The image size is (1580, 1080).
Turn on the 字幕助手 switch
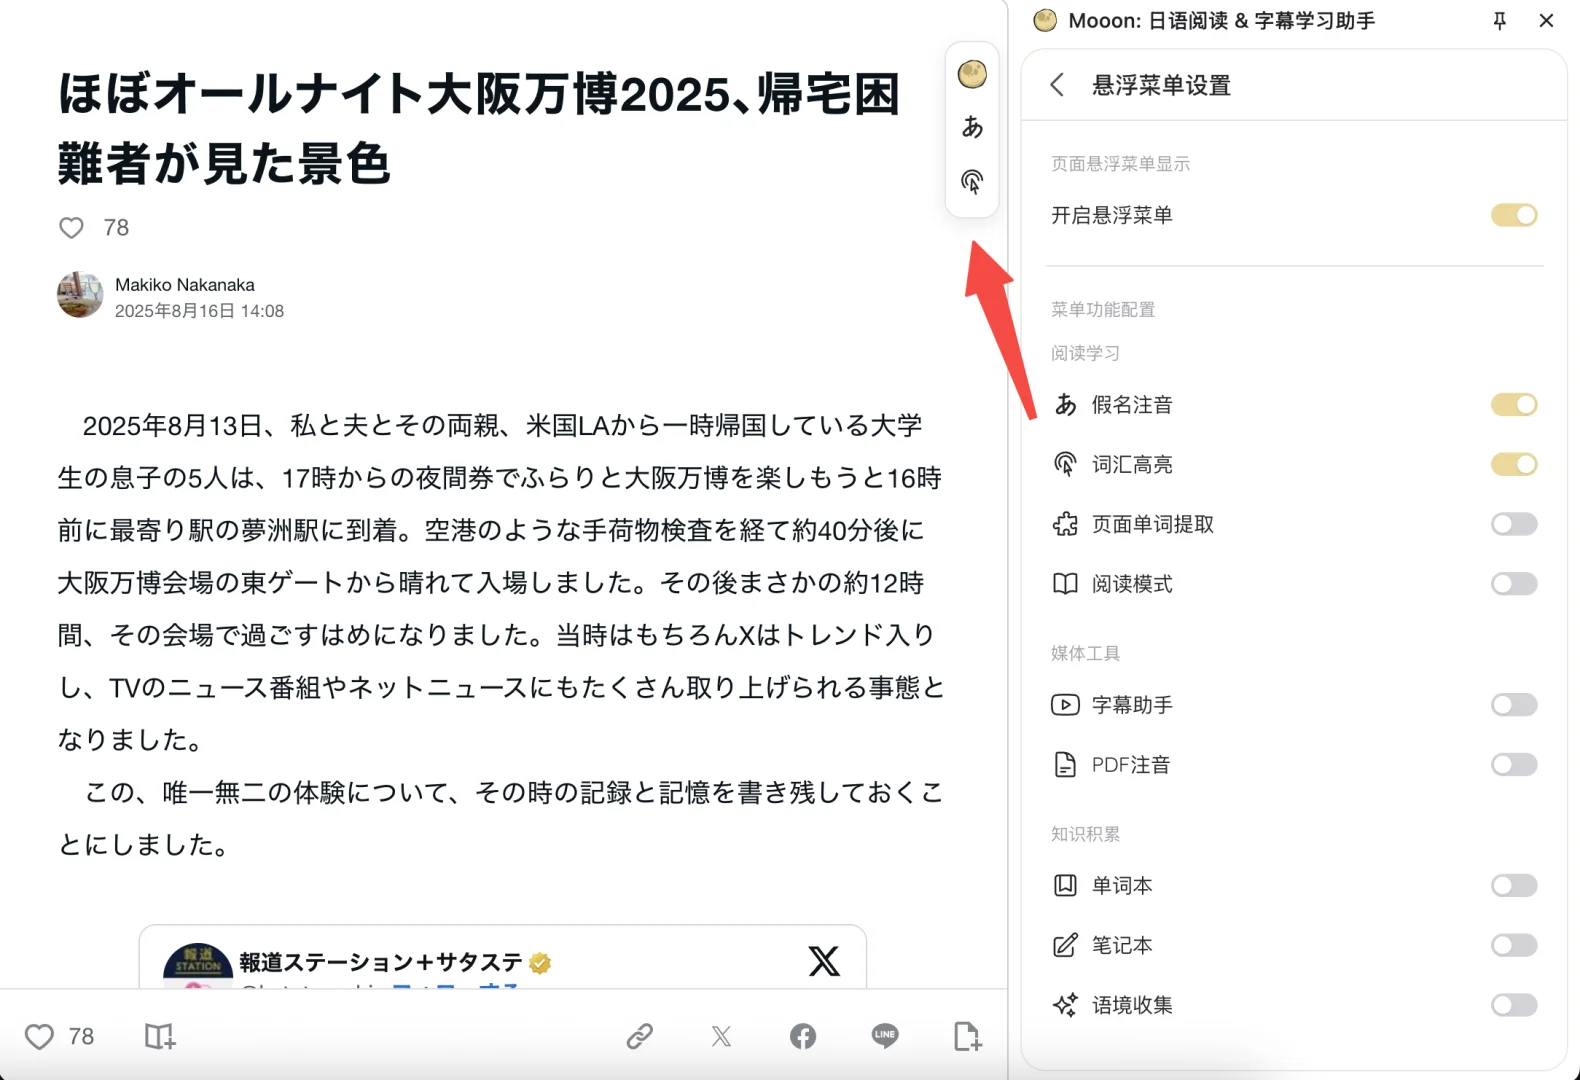tap(1514, 705)
